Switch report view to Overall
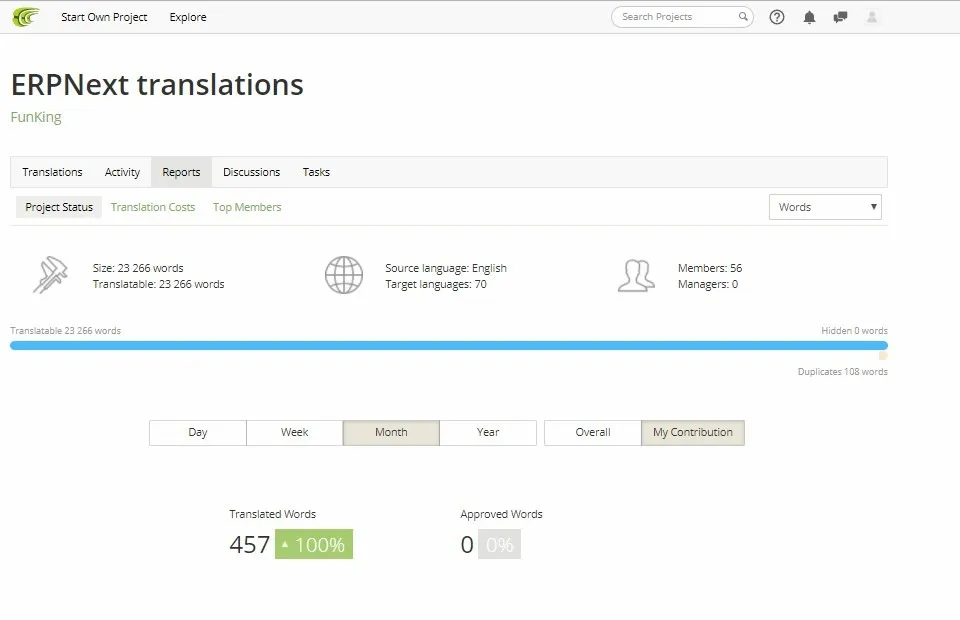960x620 pixels. coord(593,433)
